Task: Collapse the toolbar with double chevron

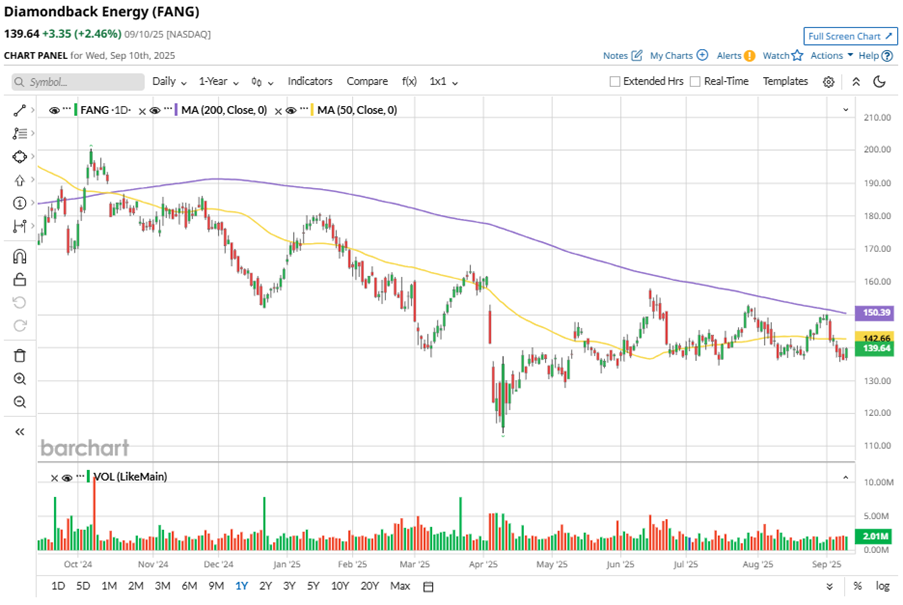Action: point(856,82)
